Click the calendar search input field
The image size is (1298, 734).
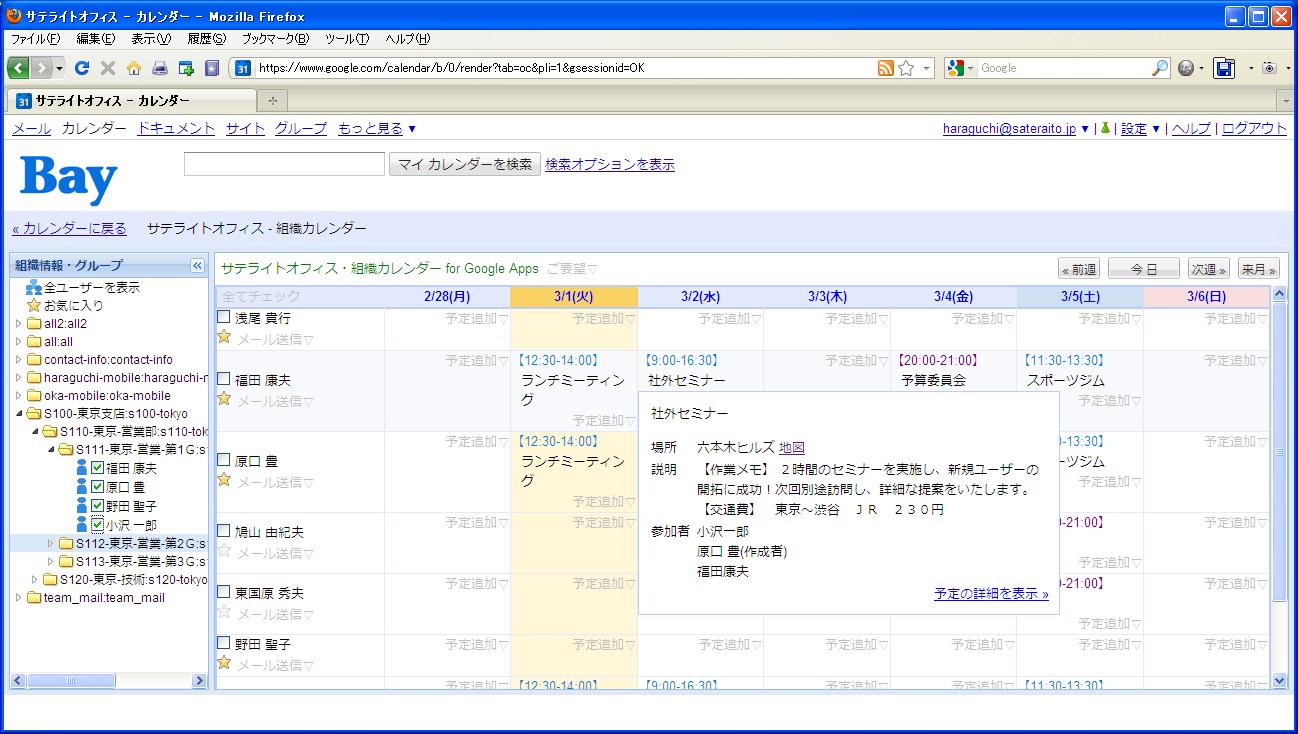tap(284, 164)
